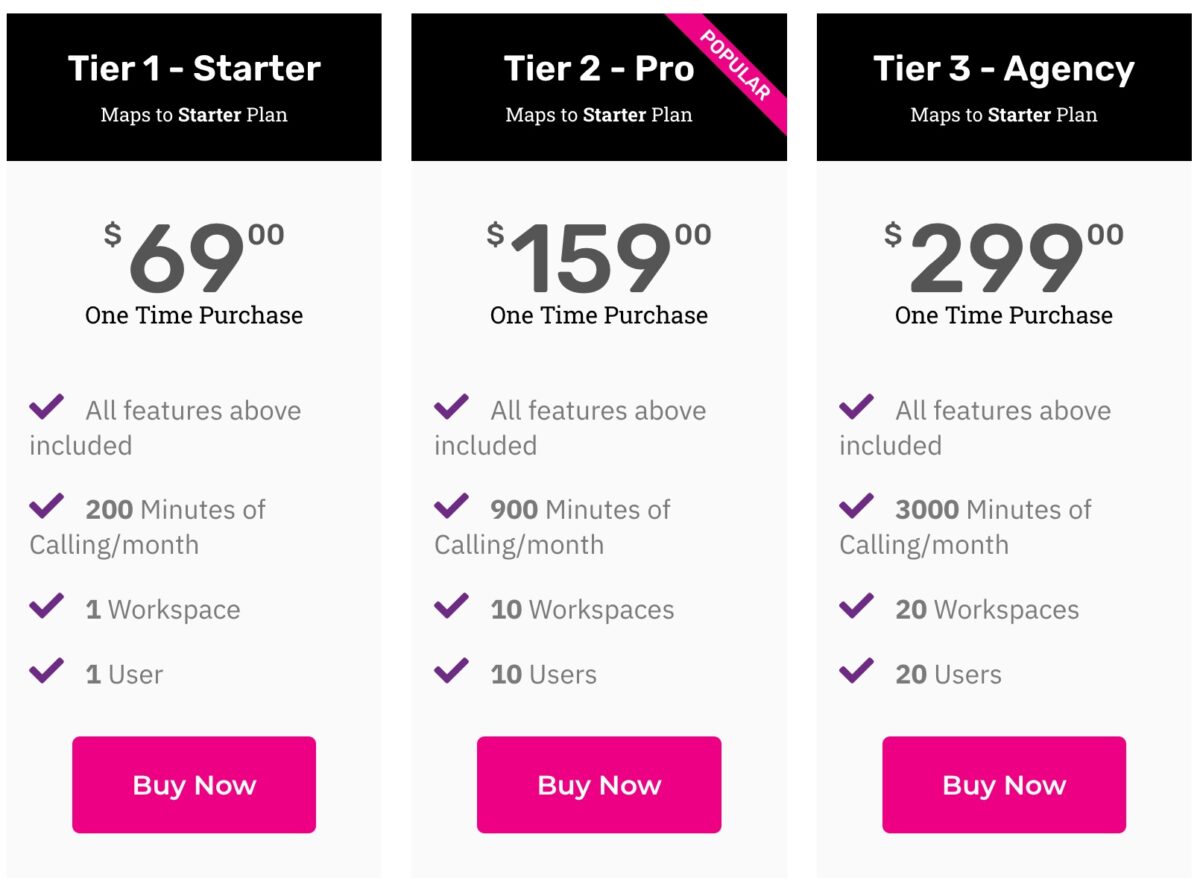Click checkmark next to 20 Workspaces

(x=857, y=606)
